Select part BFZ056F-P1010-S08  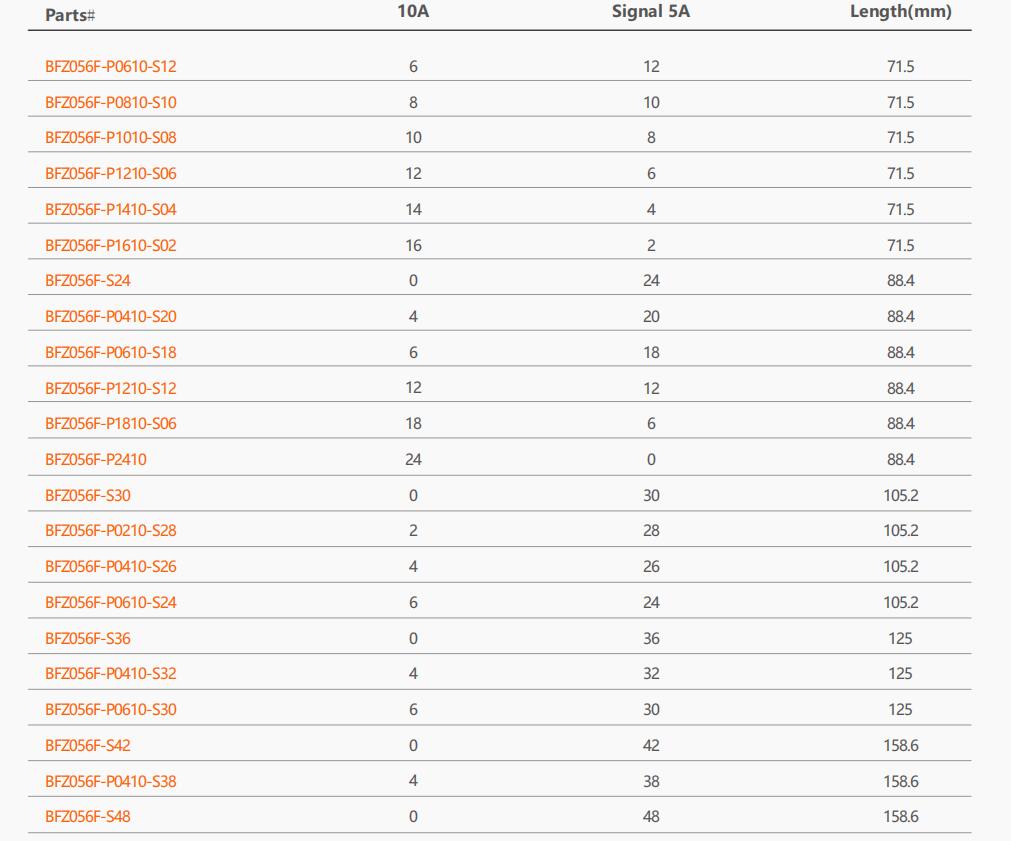point(110,137)
